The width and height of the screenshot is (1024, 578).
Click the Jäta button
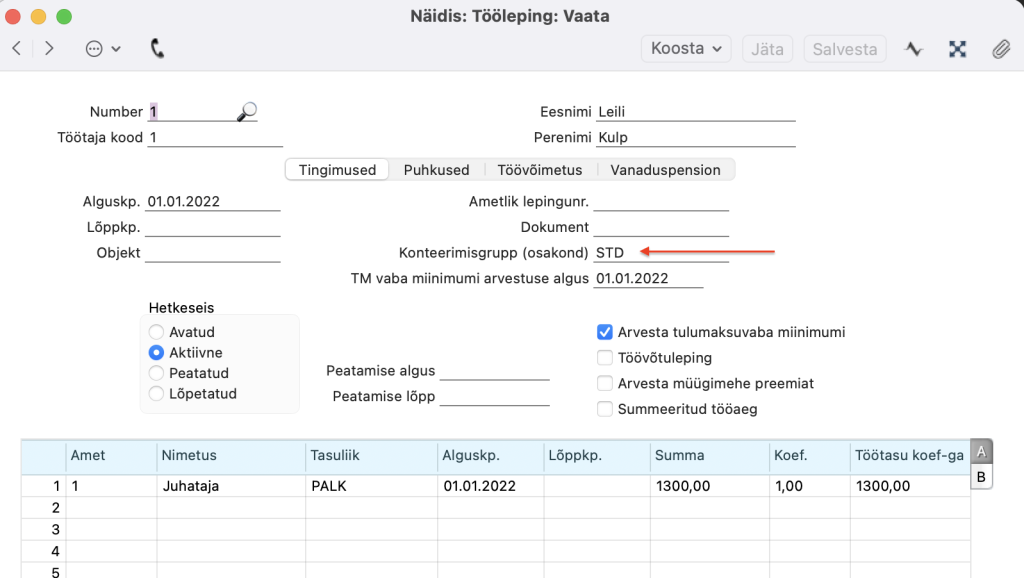[767, 48]
